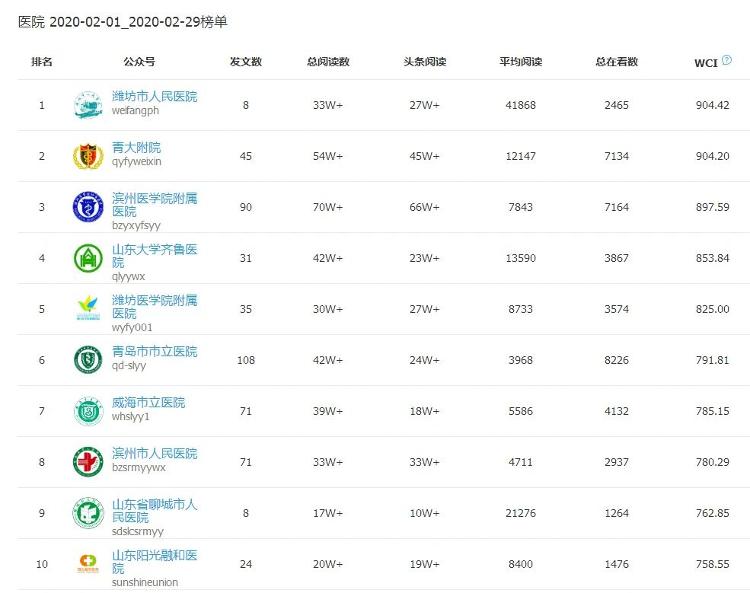Click the 总阅读数 column header
Image resolution: width=750 pixels, height=593 pixels.
pyautogui.click(x=328, y=62)
